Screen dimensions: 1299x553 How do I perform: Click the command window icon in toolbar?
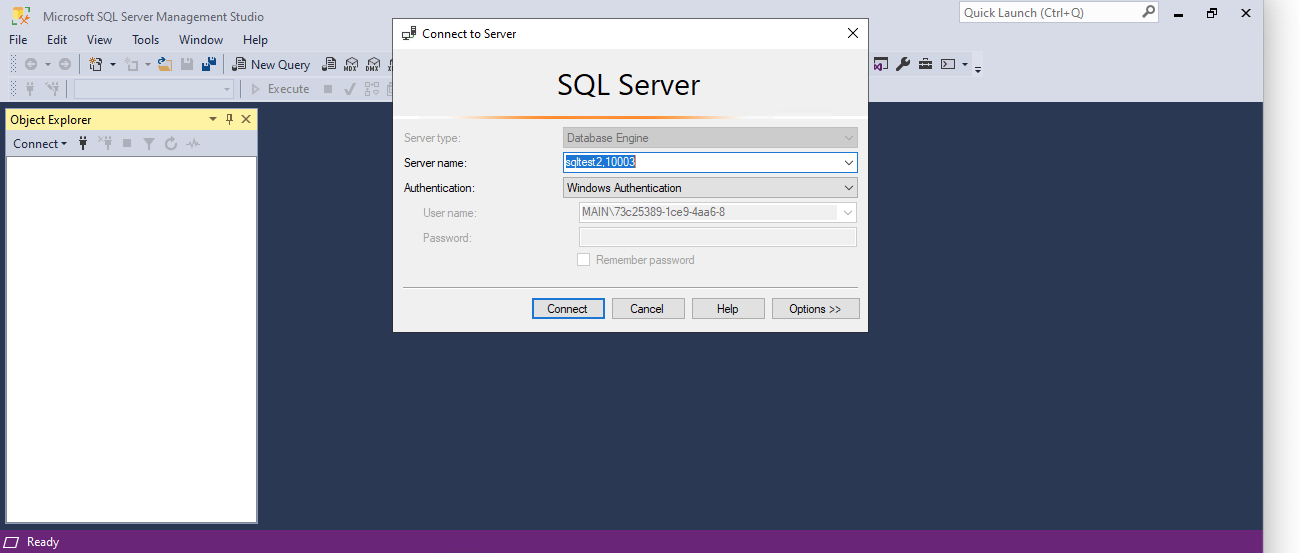[x=948, y=64]
